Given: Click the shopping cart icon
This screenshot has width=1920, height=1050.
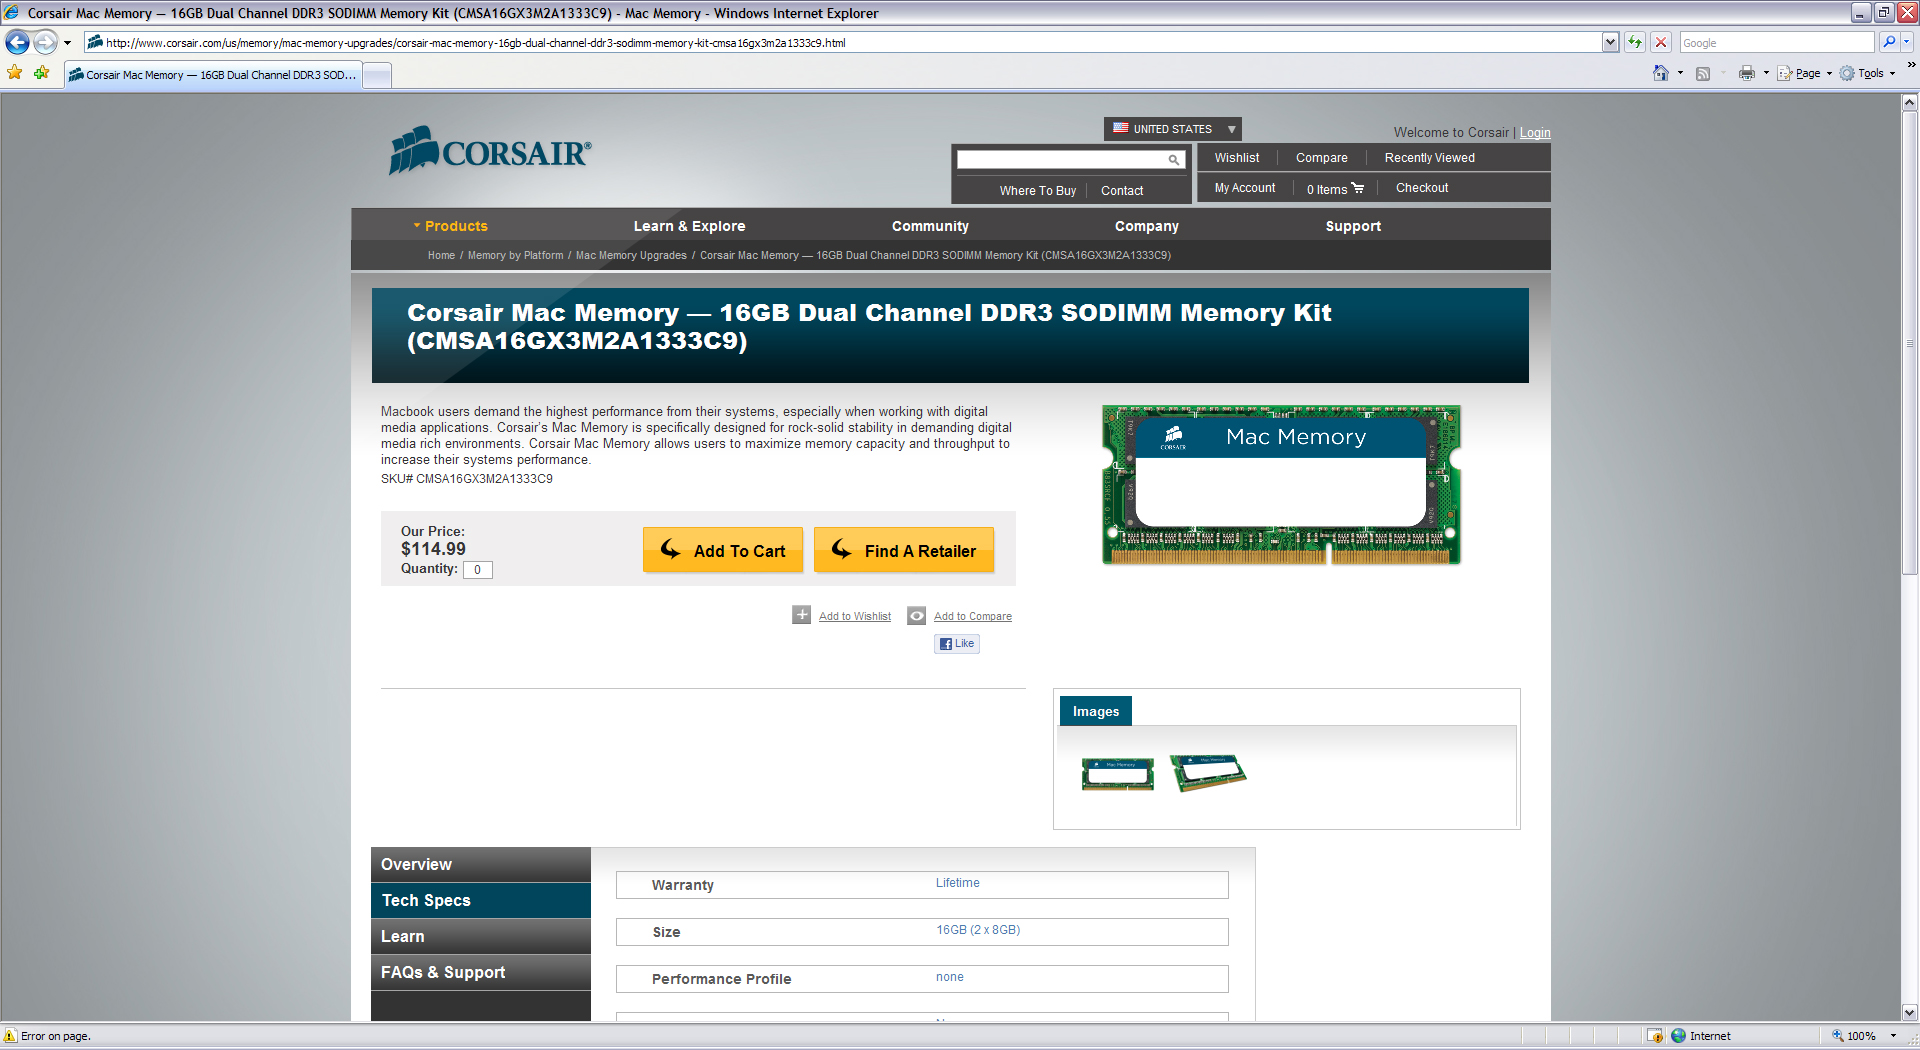Looking at the screenshot, I should [x=1357, y=188].
